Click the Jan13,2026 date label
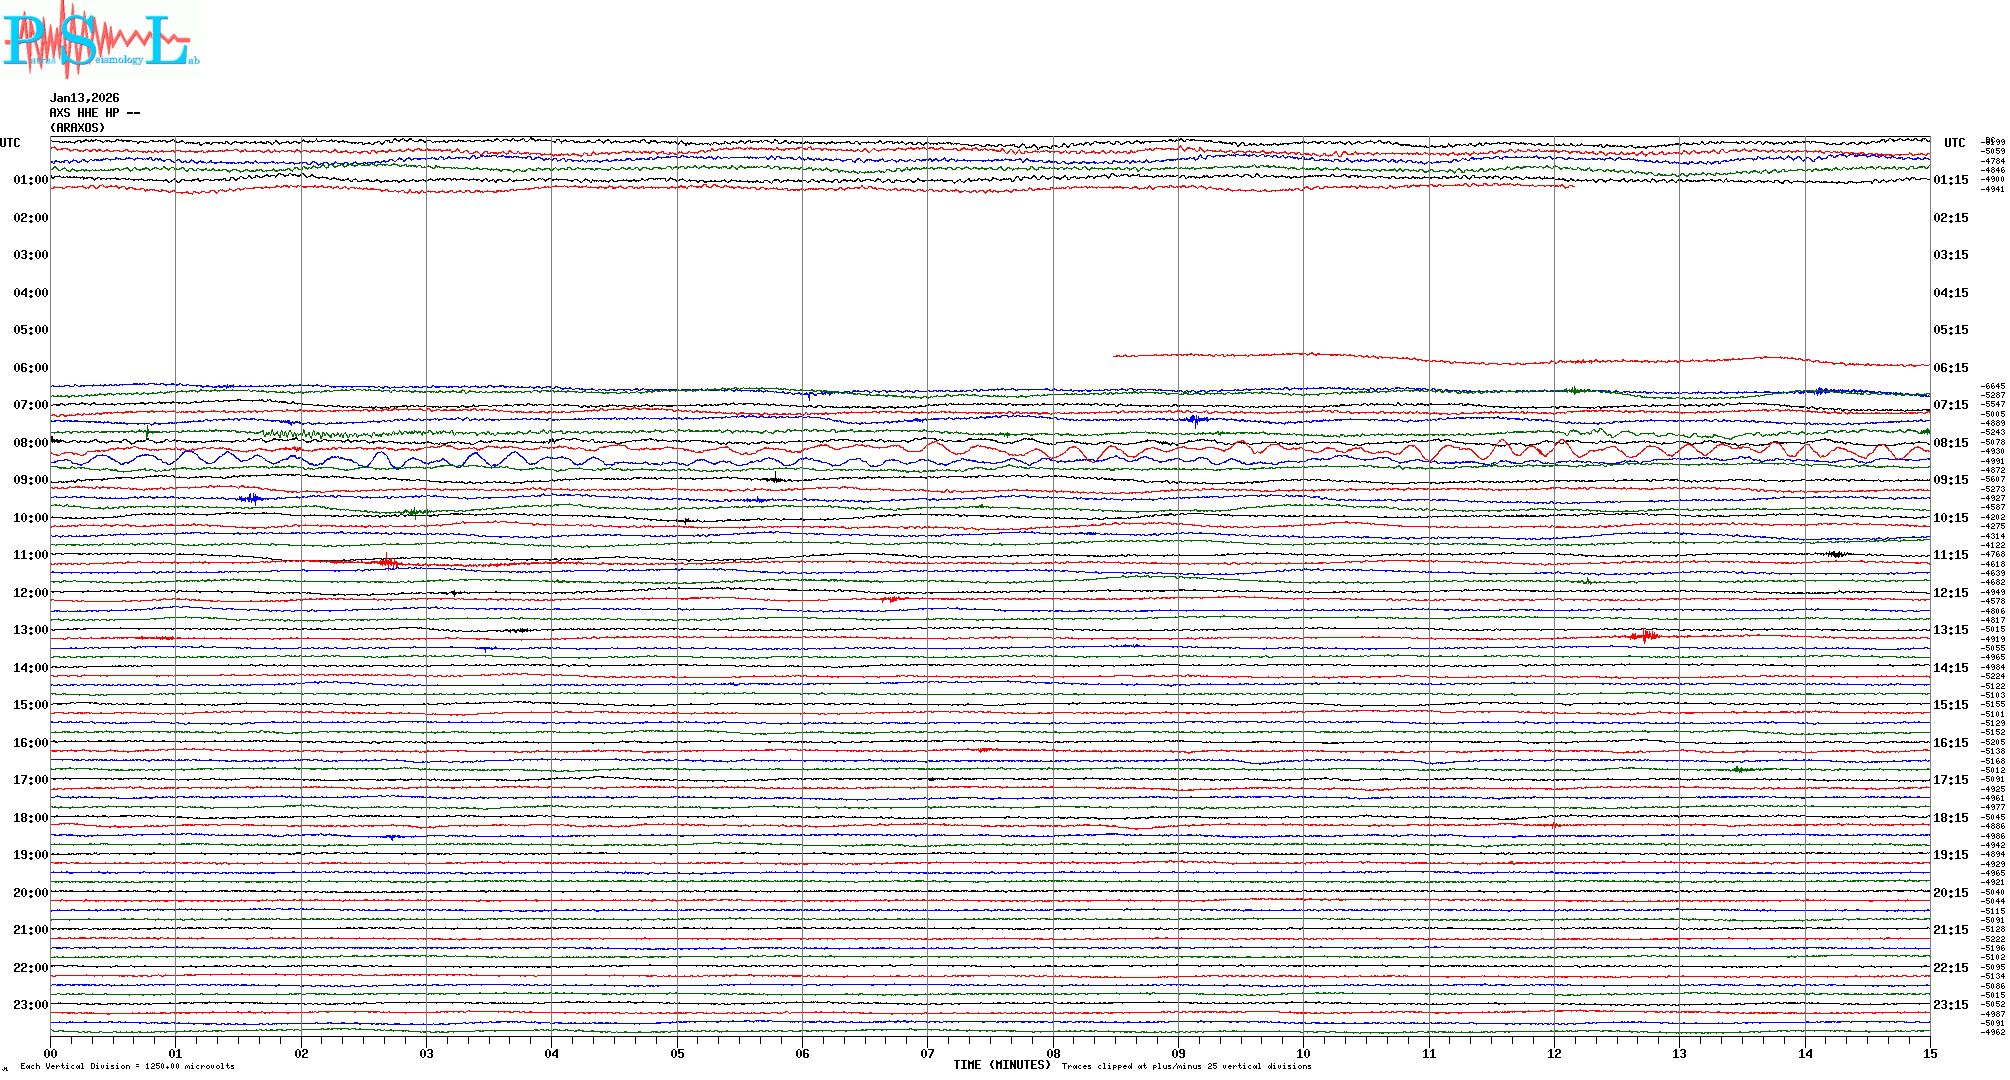 84,98
